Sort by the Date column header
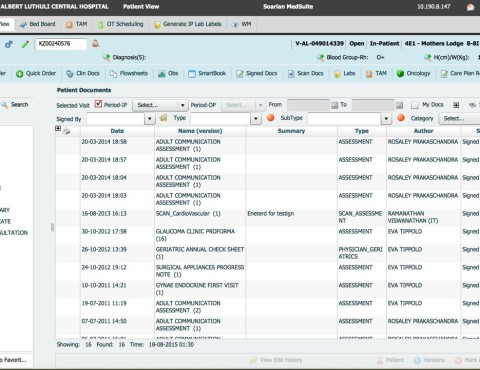The height and width of the screenshot is (370, 480). (x=117, y=131)
